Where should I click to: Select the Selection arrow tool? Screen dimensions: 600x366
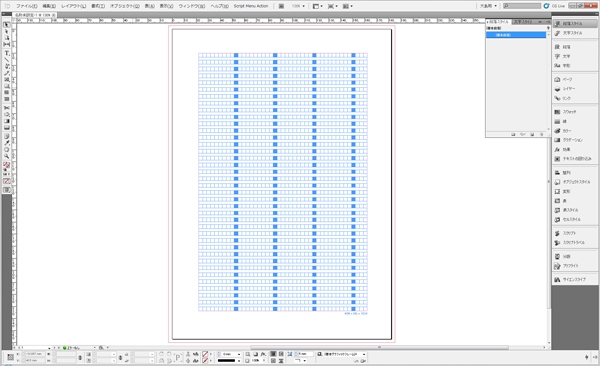(x=7, y=25)
